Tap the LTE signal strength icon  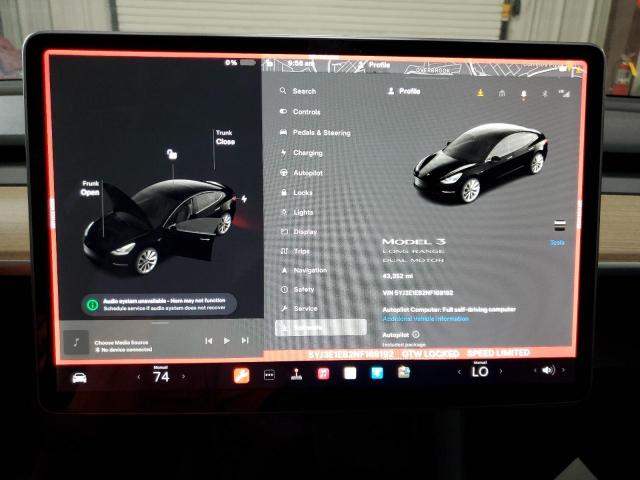tap(564, 94)
